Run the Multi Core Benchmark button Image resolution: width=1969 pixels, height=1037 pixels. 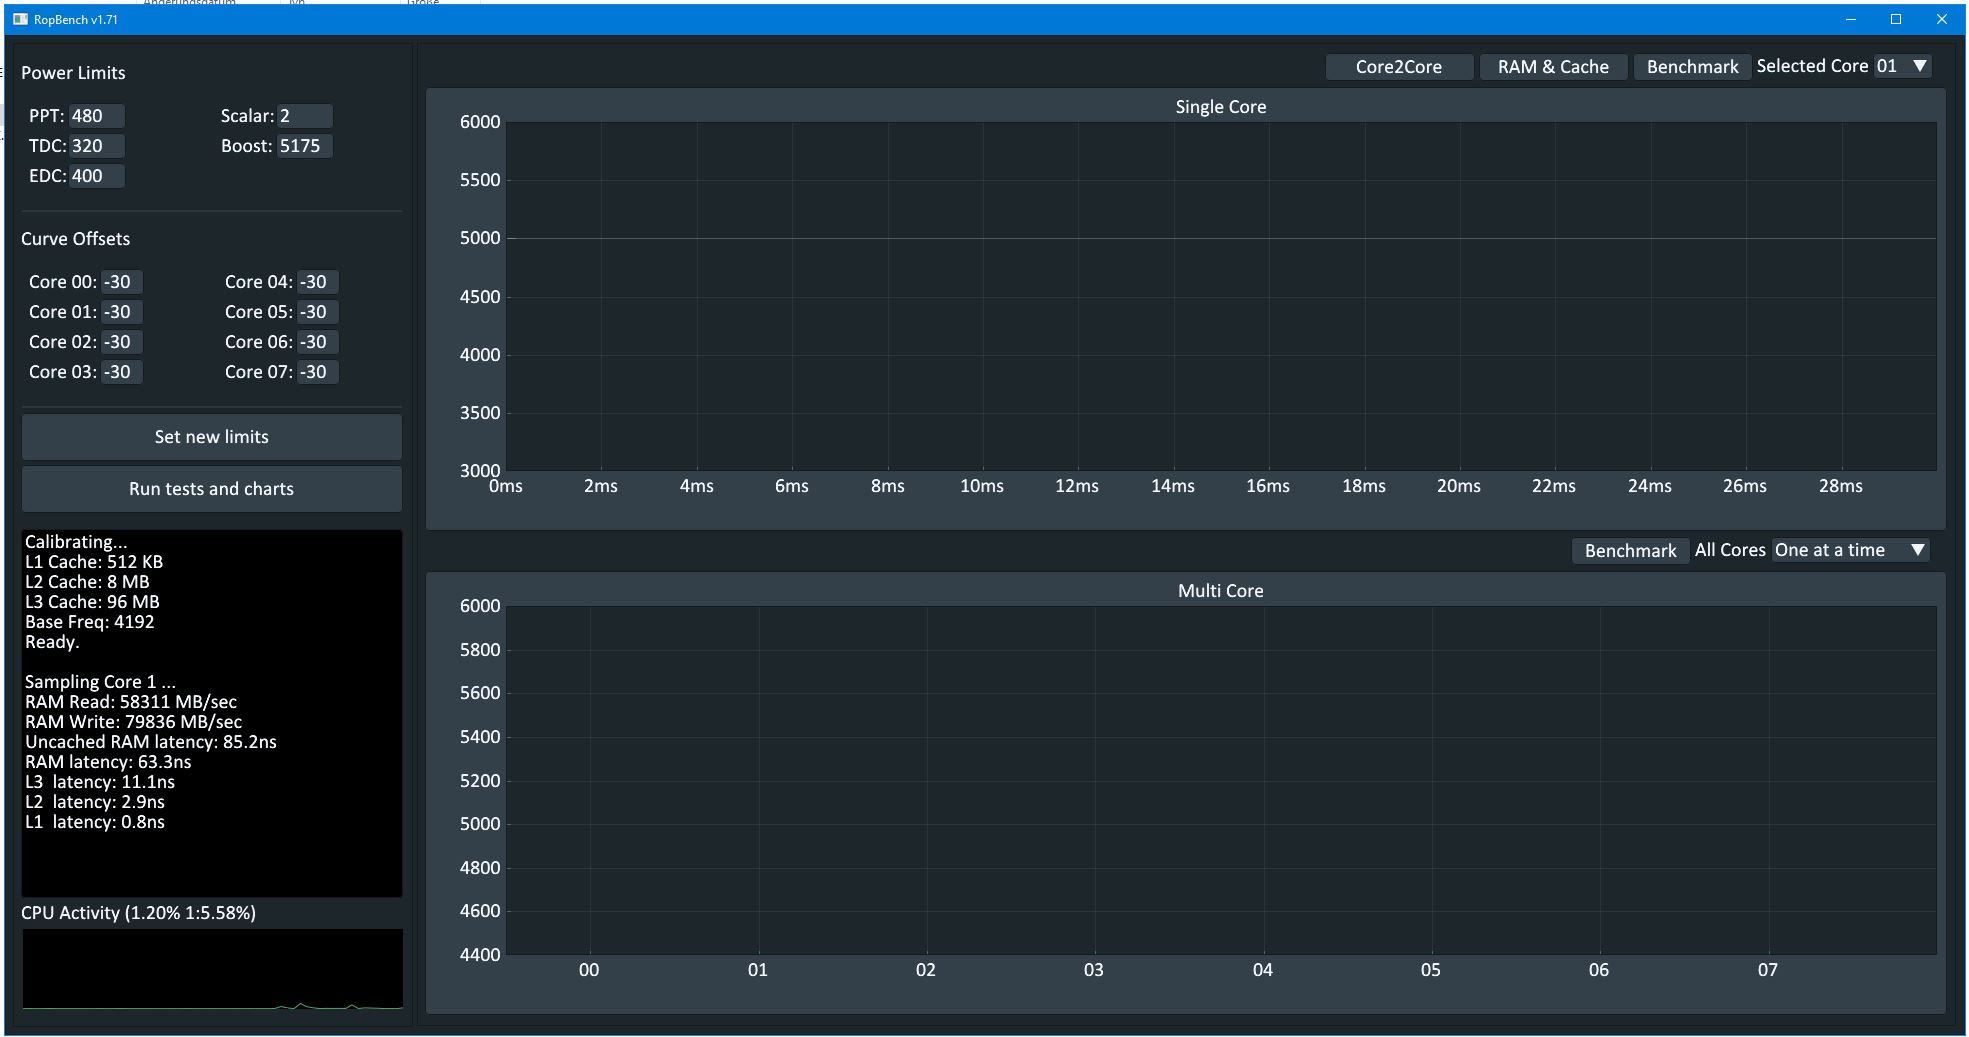(1630, 551)
